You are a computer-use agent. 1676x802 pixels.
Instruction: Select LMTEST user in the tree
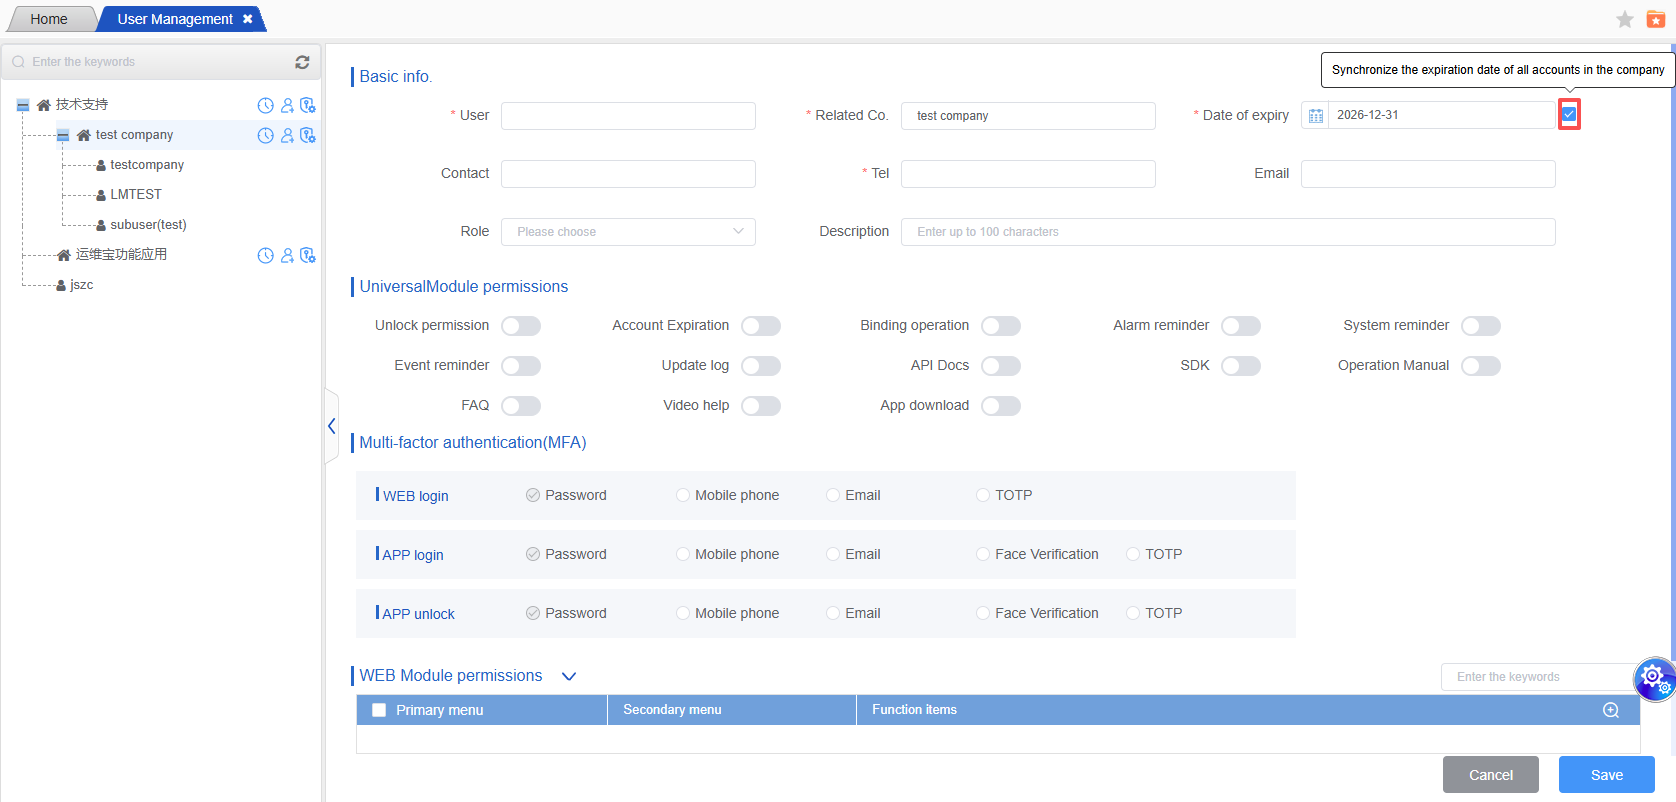pyautogui.click(x=136, y=195)
